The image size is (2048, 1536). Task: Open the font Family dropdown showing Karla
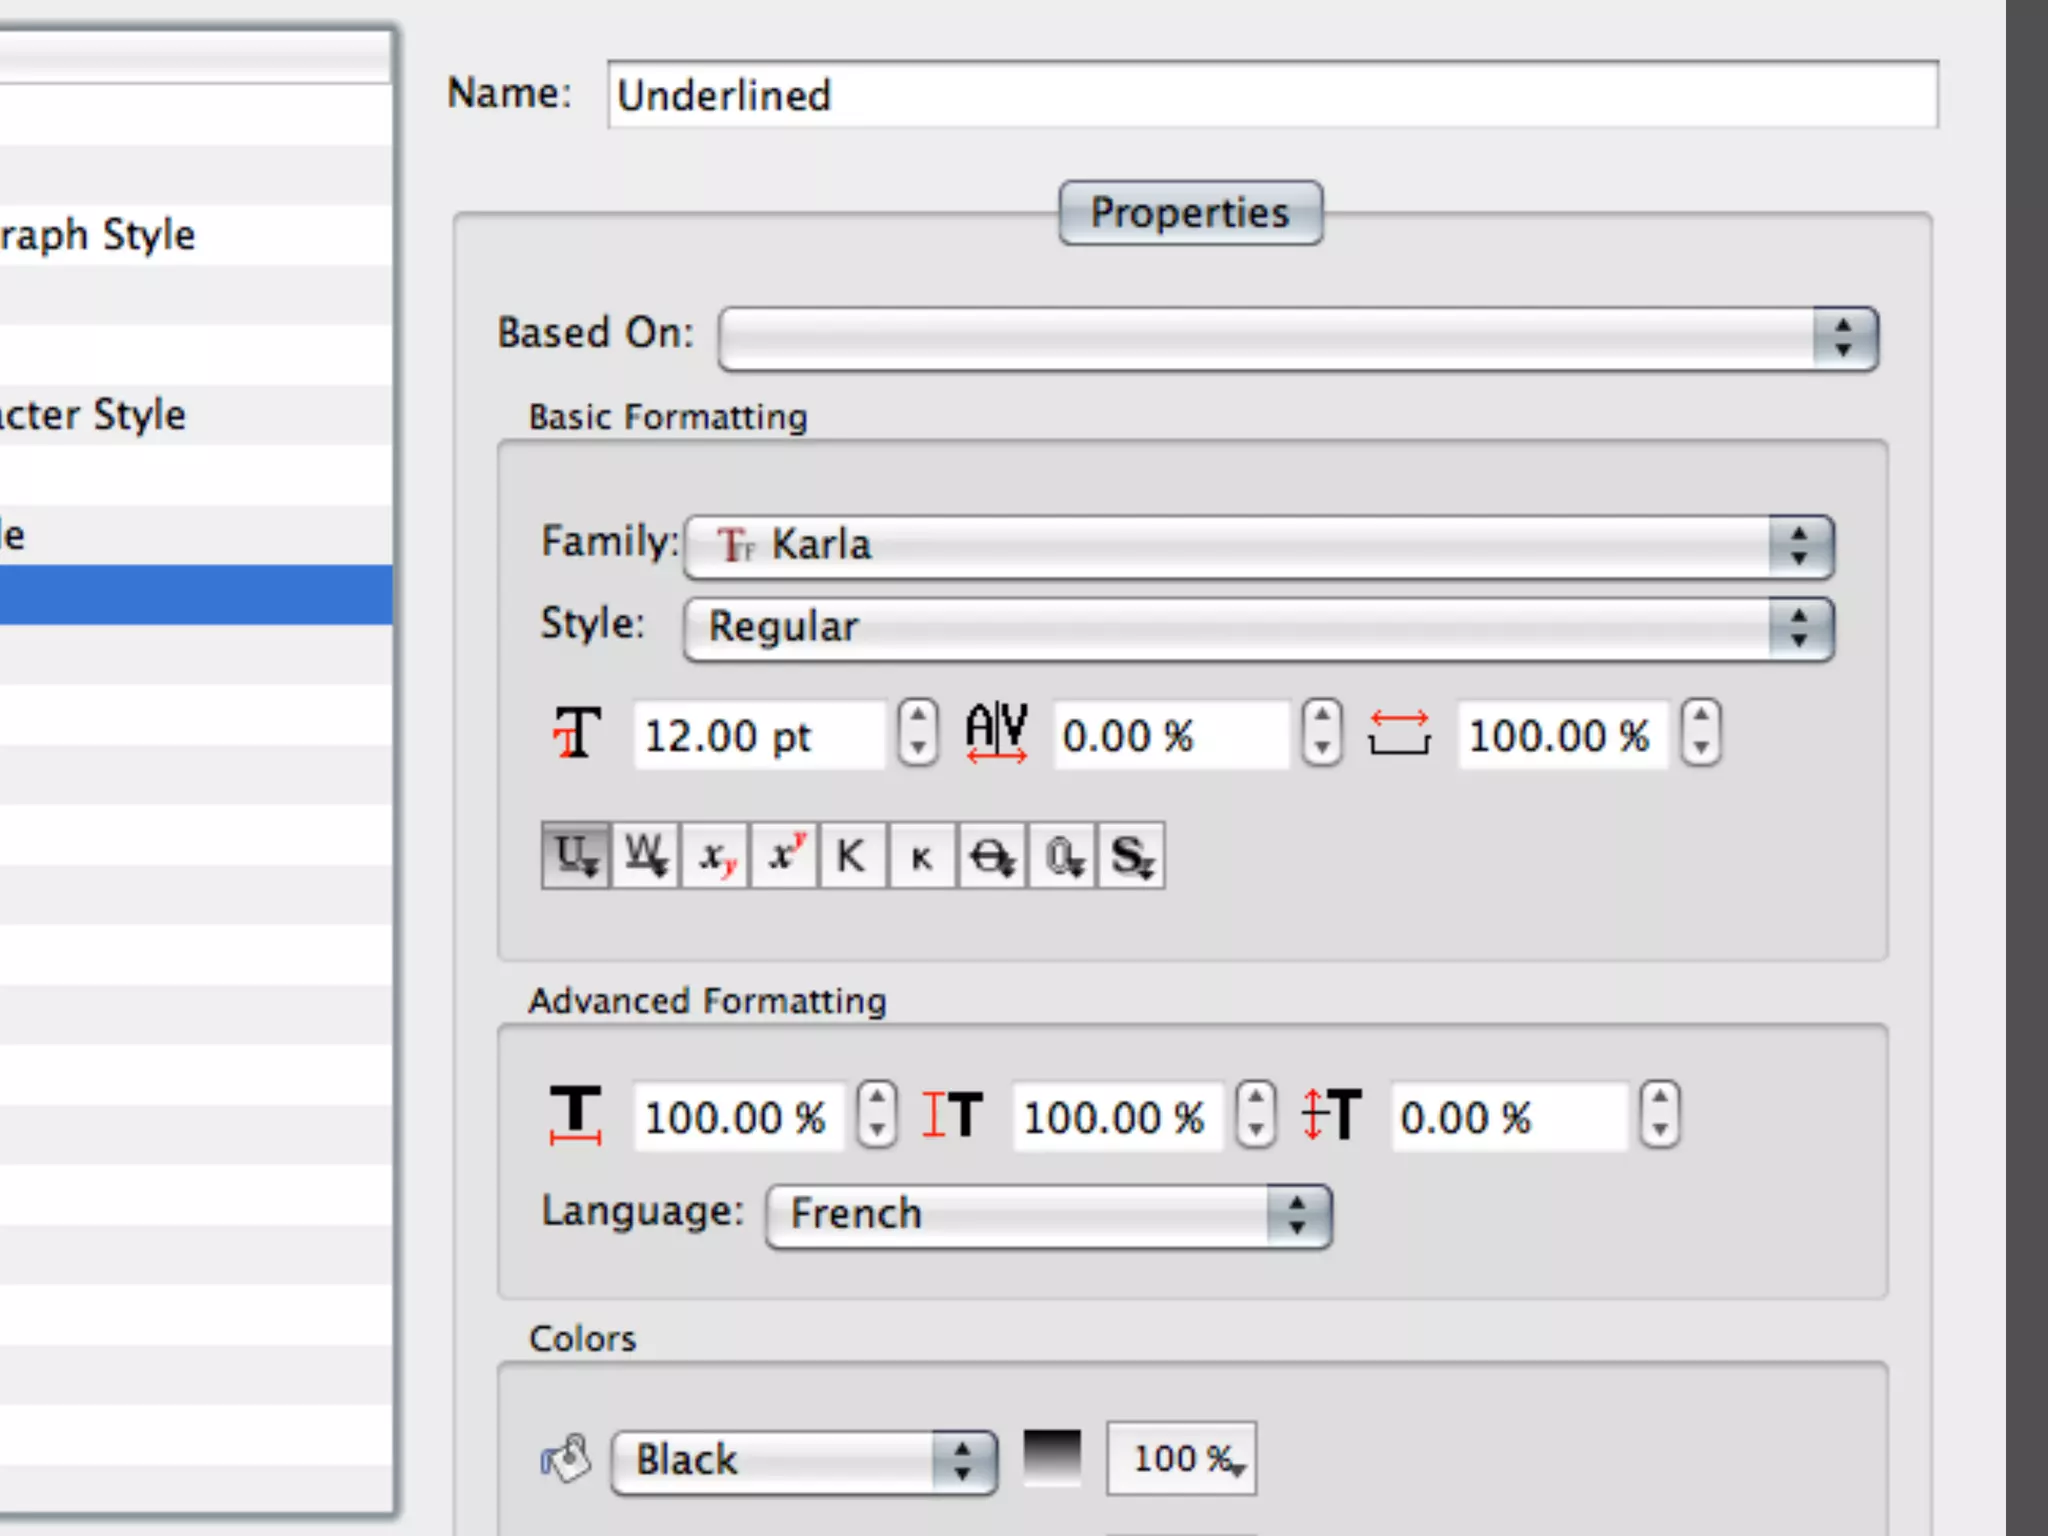(1258, 546)
